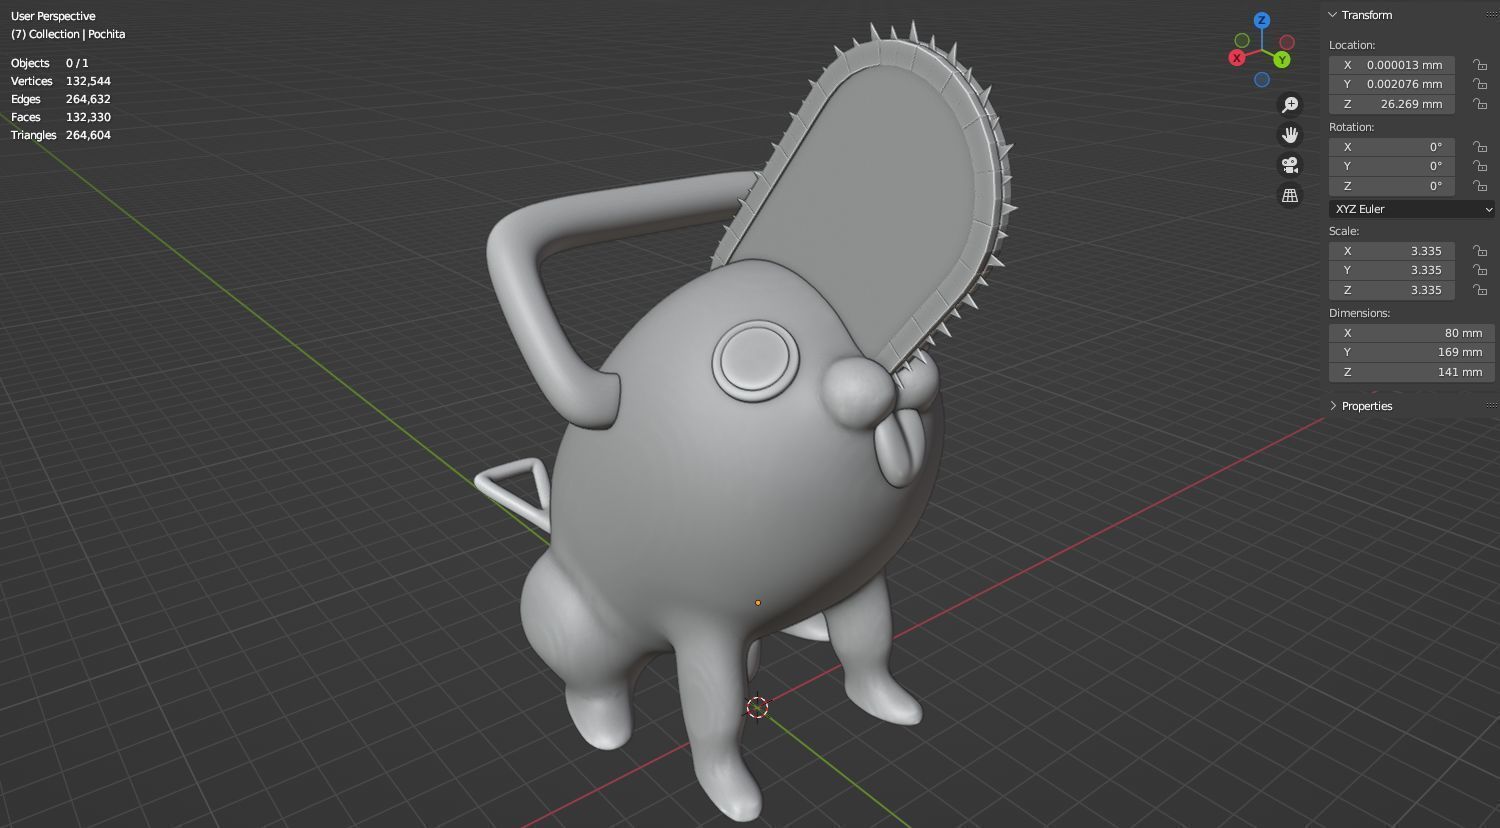This screenshot has height=828, width=1500.
Task: Click the negative Y axis gizmo ball
Action: point(1242,40)
